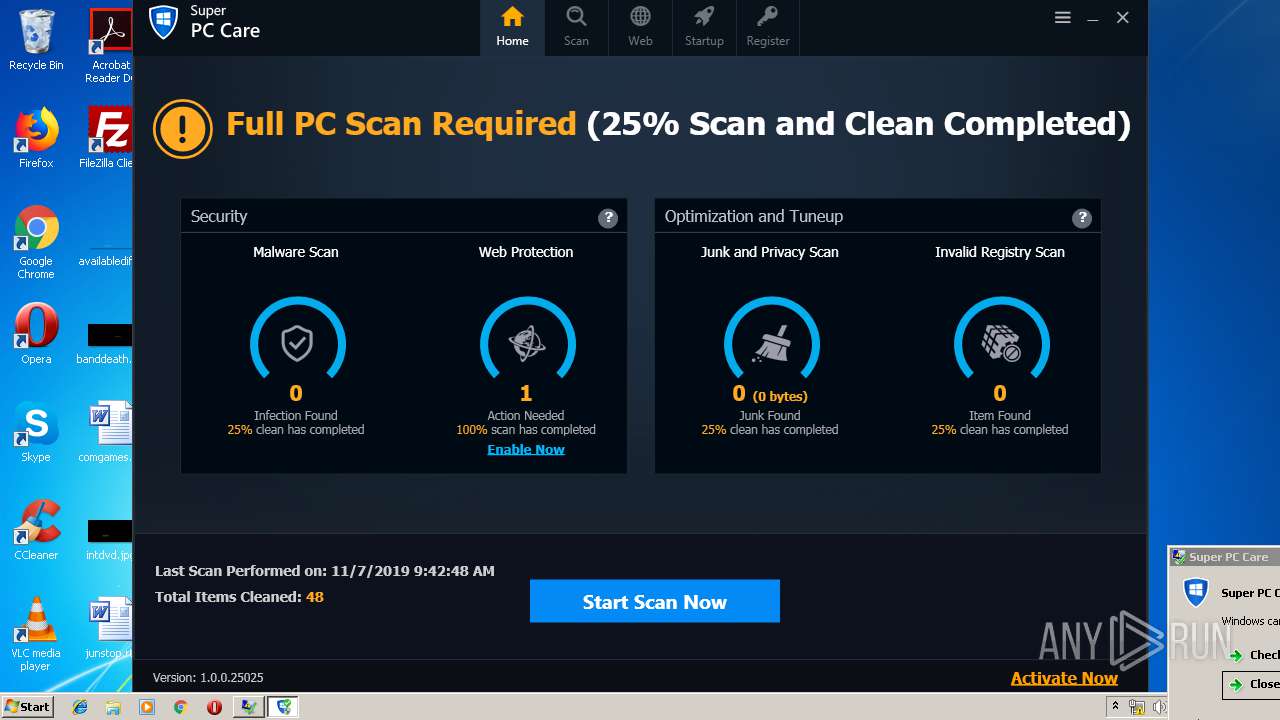Open Internet Explorer from taskbar

point(80,707)
